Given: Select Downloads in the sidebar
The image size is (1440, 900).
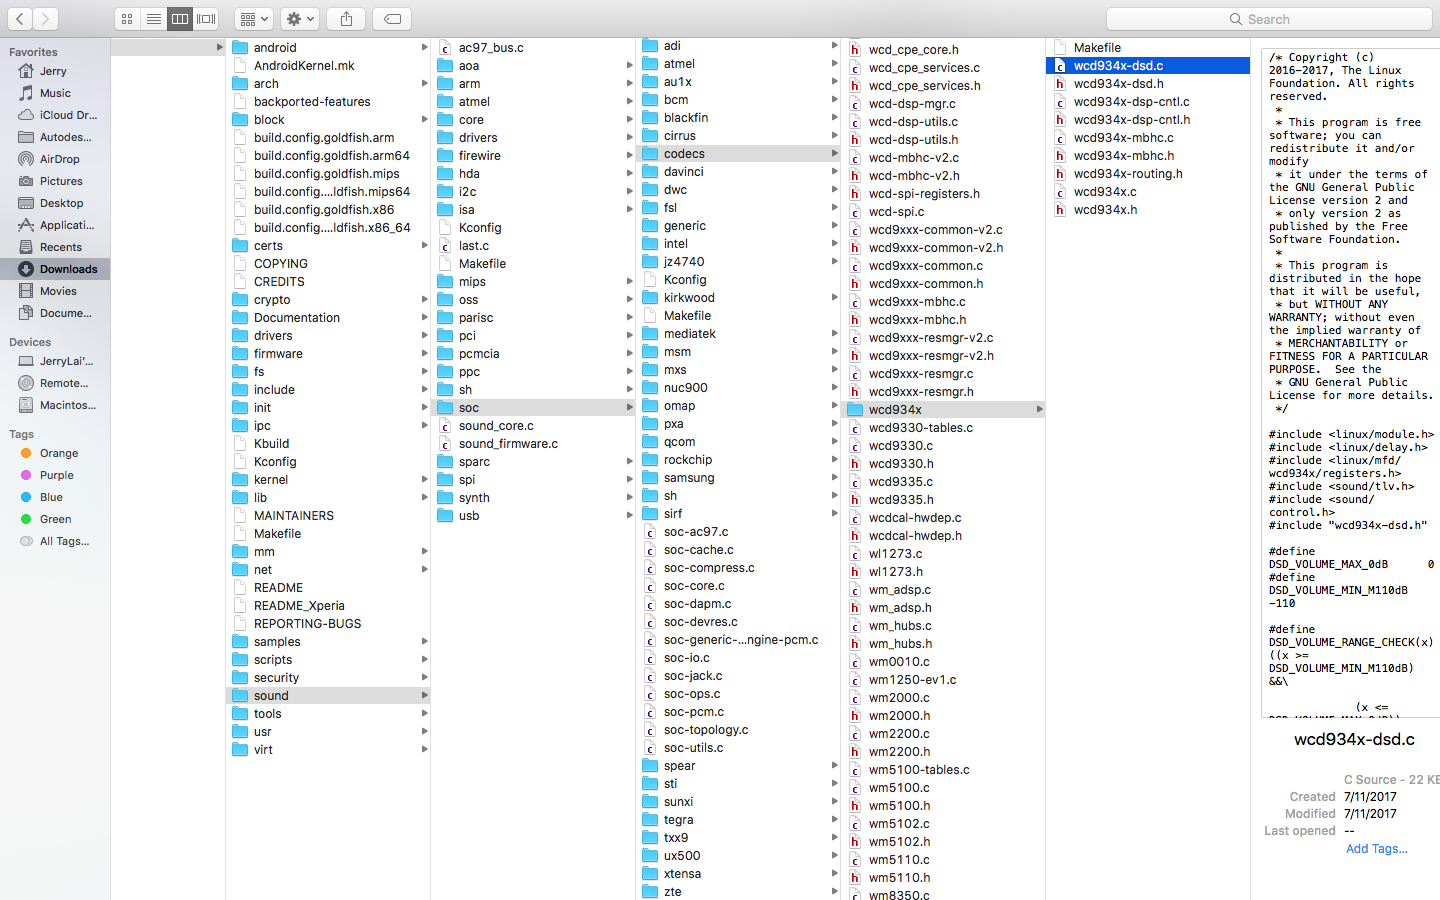Looking at the screenshot, I should coord(55,269).
